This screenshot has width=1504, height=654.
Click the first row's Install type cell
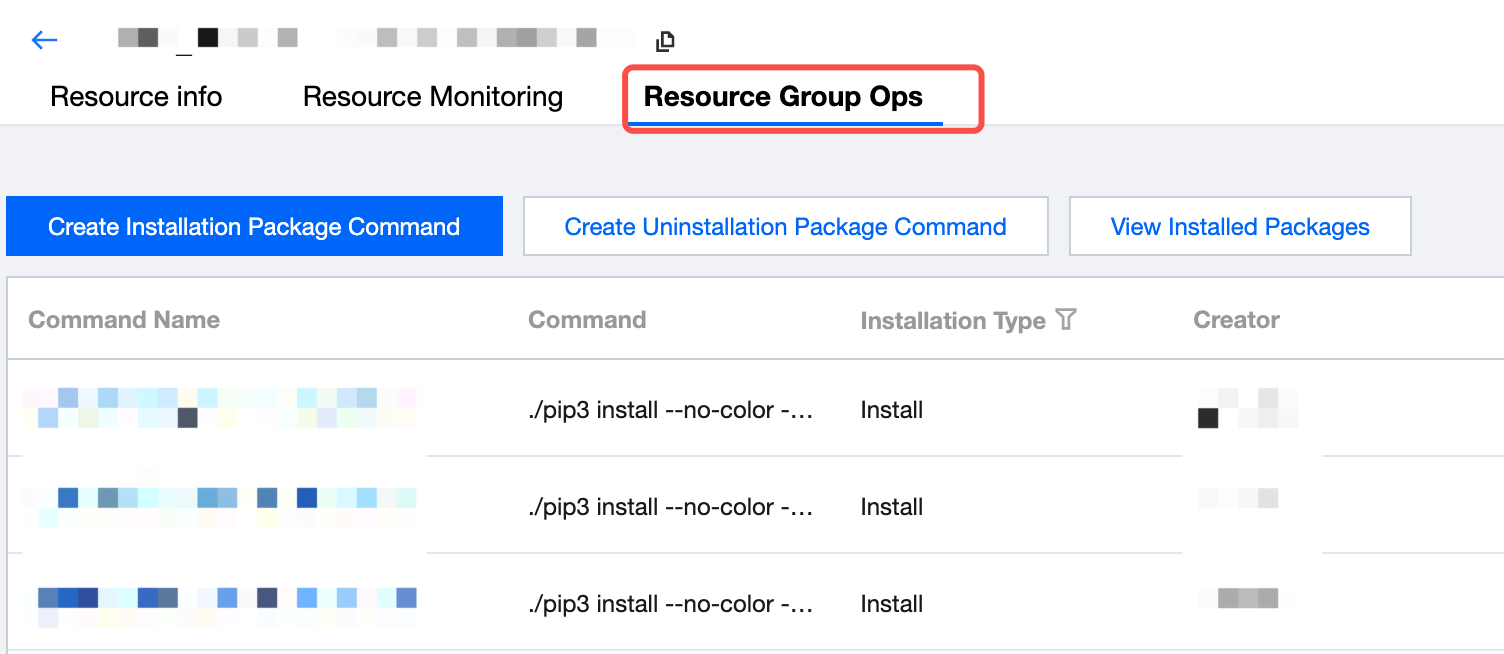[x=891, y=410]
